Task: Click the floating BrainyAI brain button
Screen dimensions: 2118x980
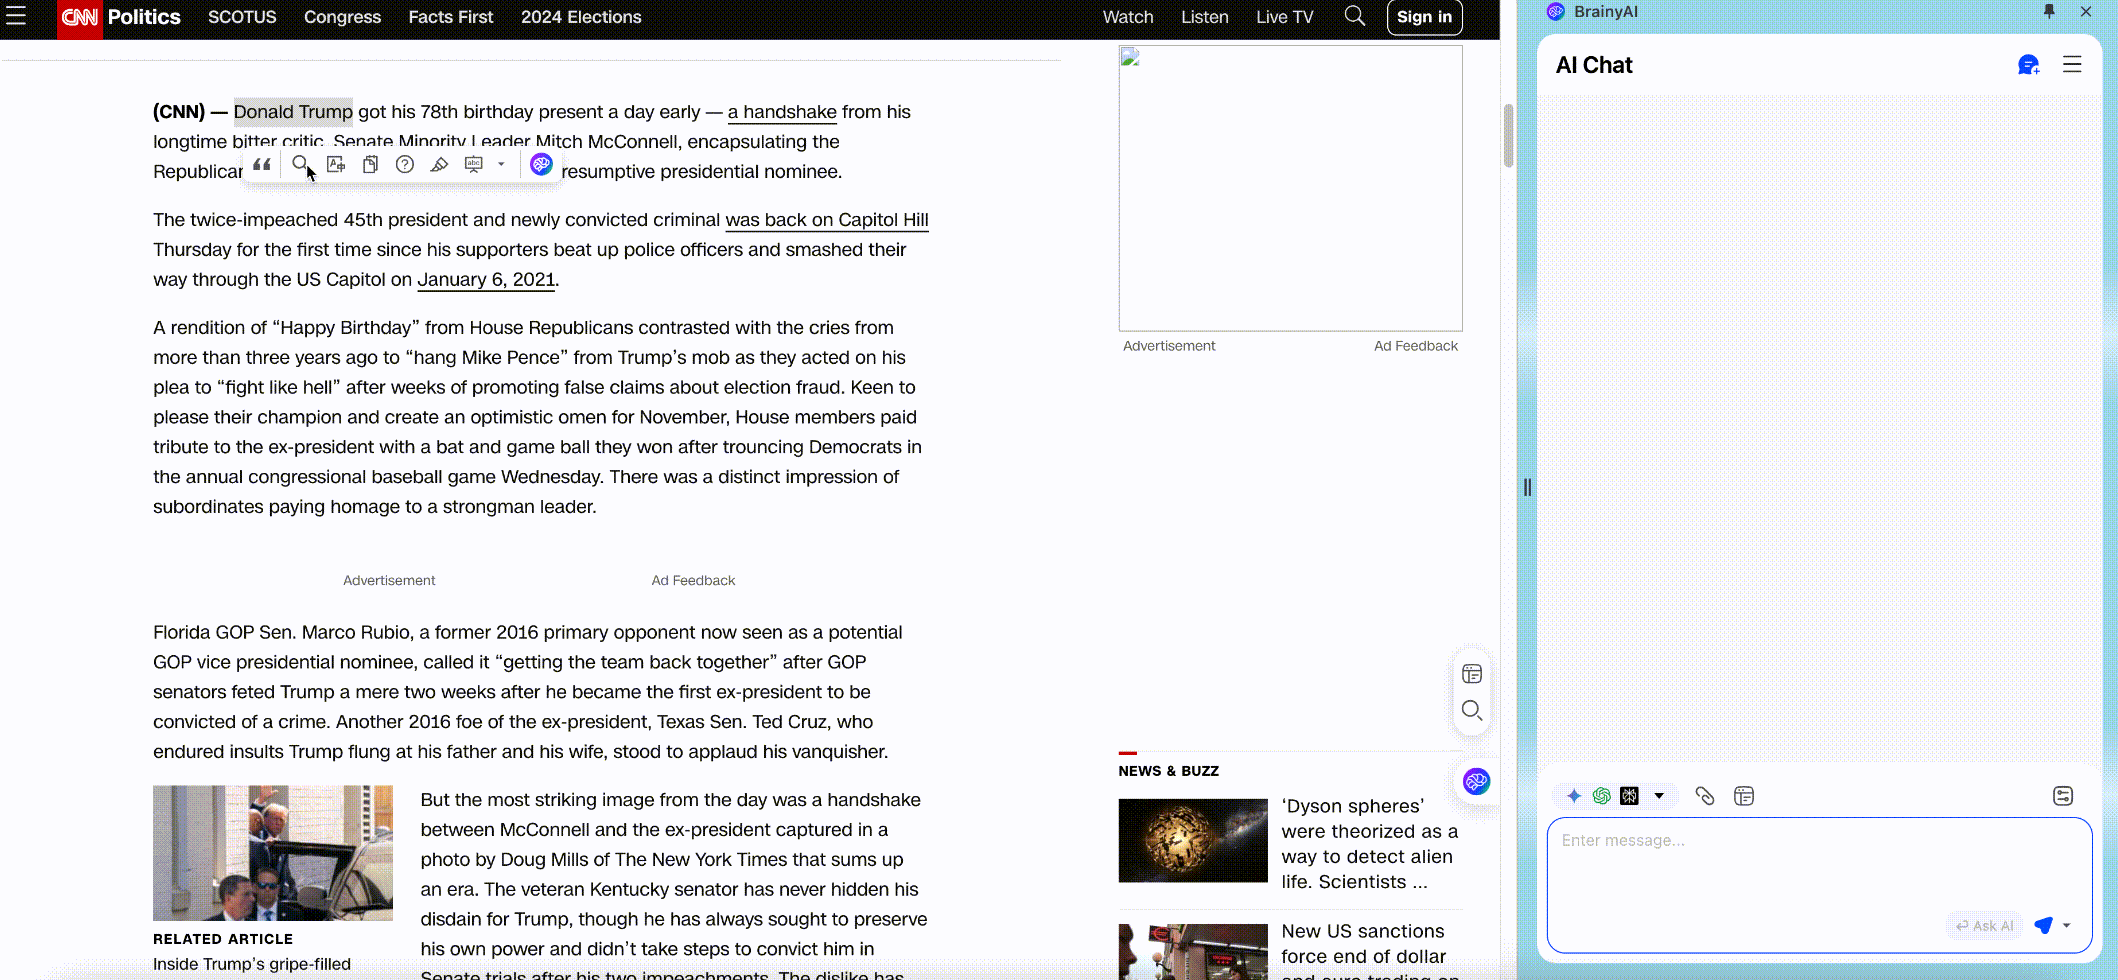Action: pyautogui.click(x=1476, y=781)
